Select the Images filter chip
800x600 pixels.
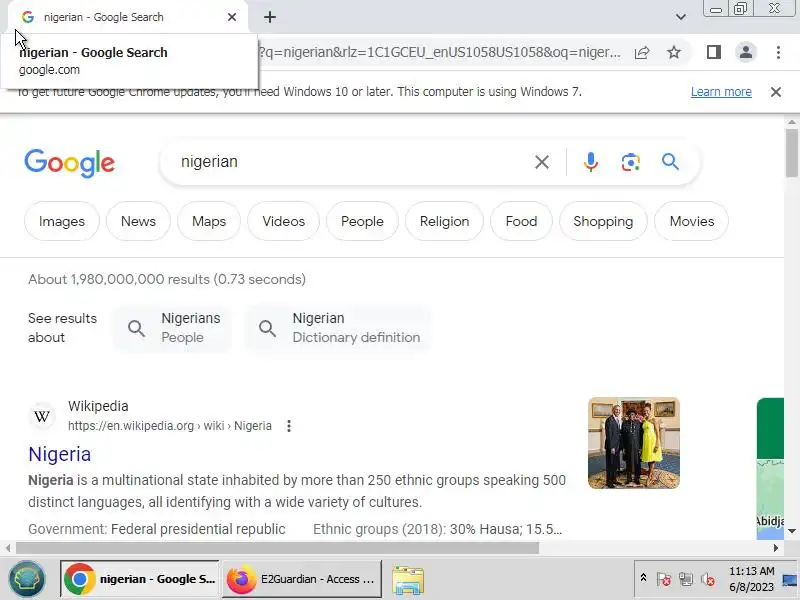pos(62,221)
